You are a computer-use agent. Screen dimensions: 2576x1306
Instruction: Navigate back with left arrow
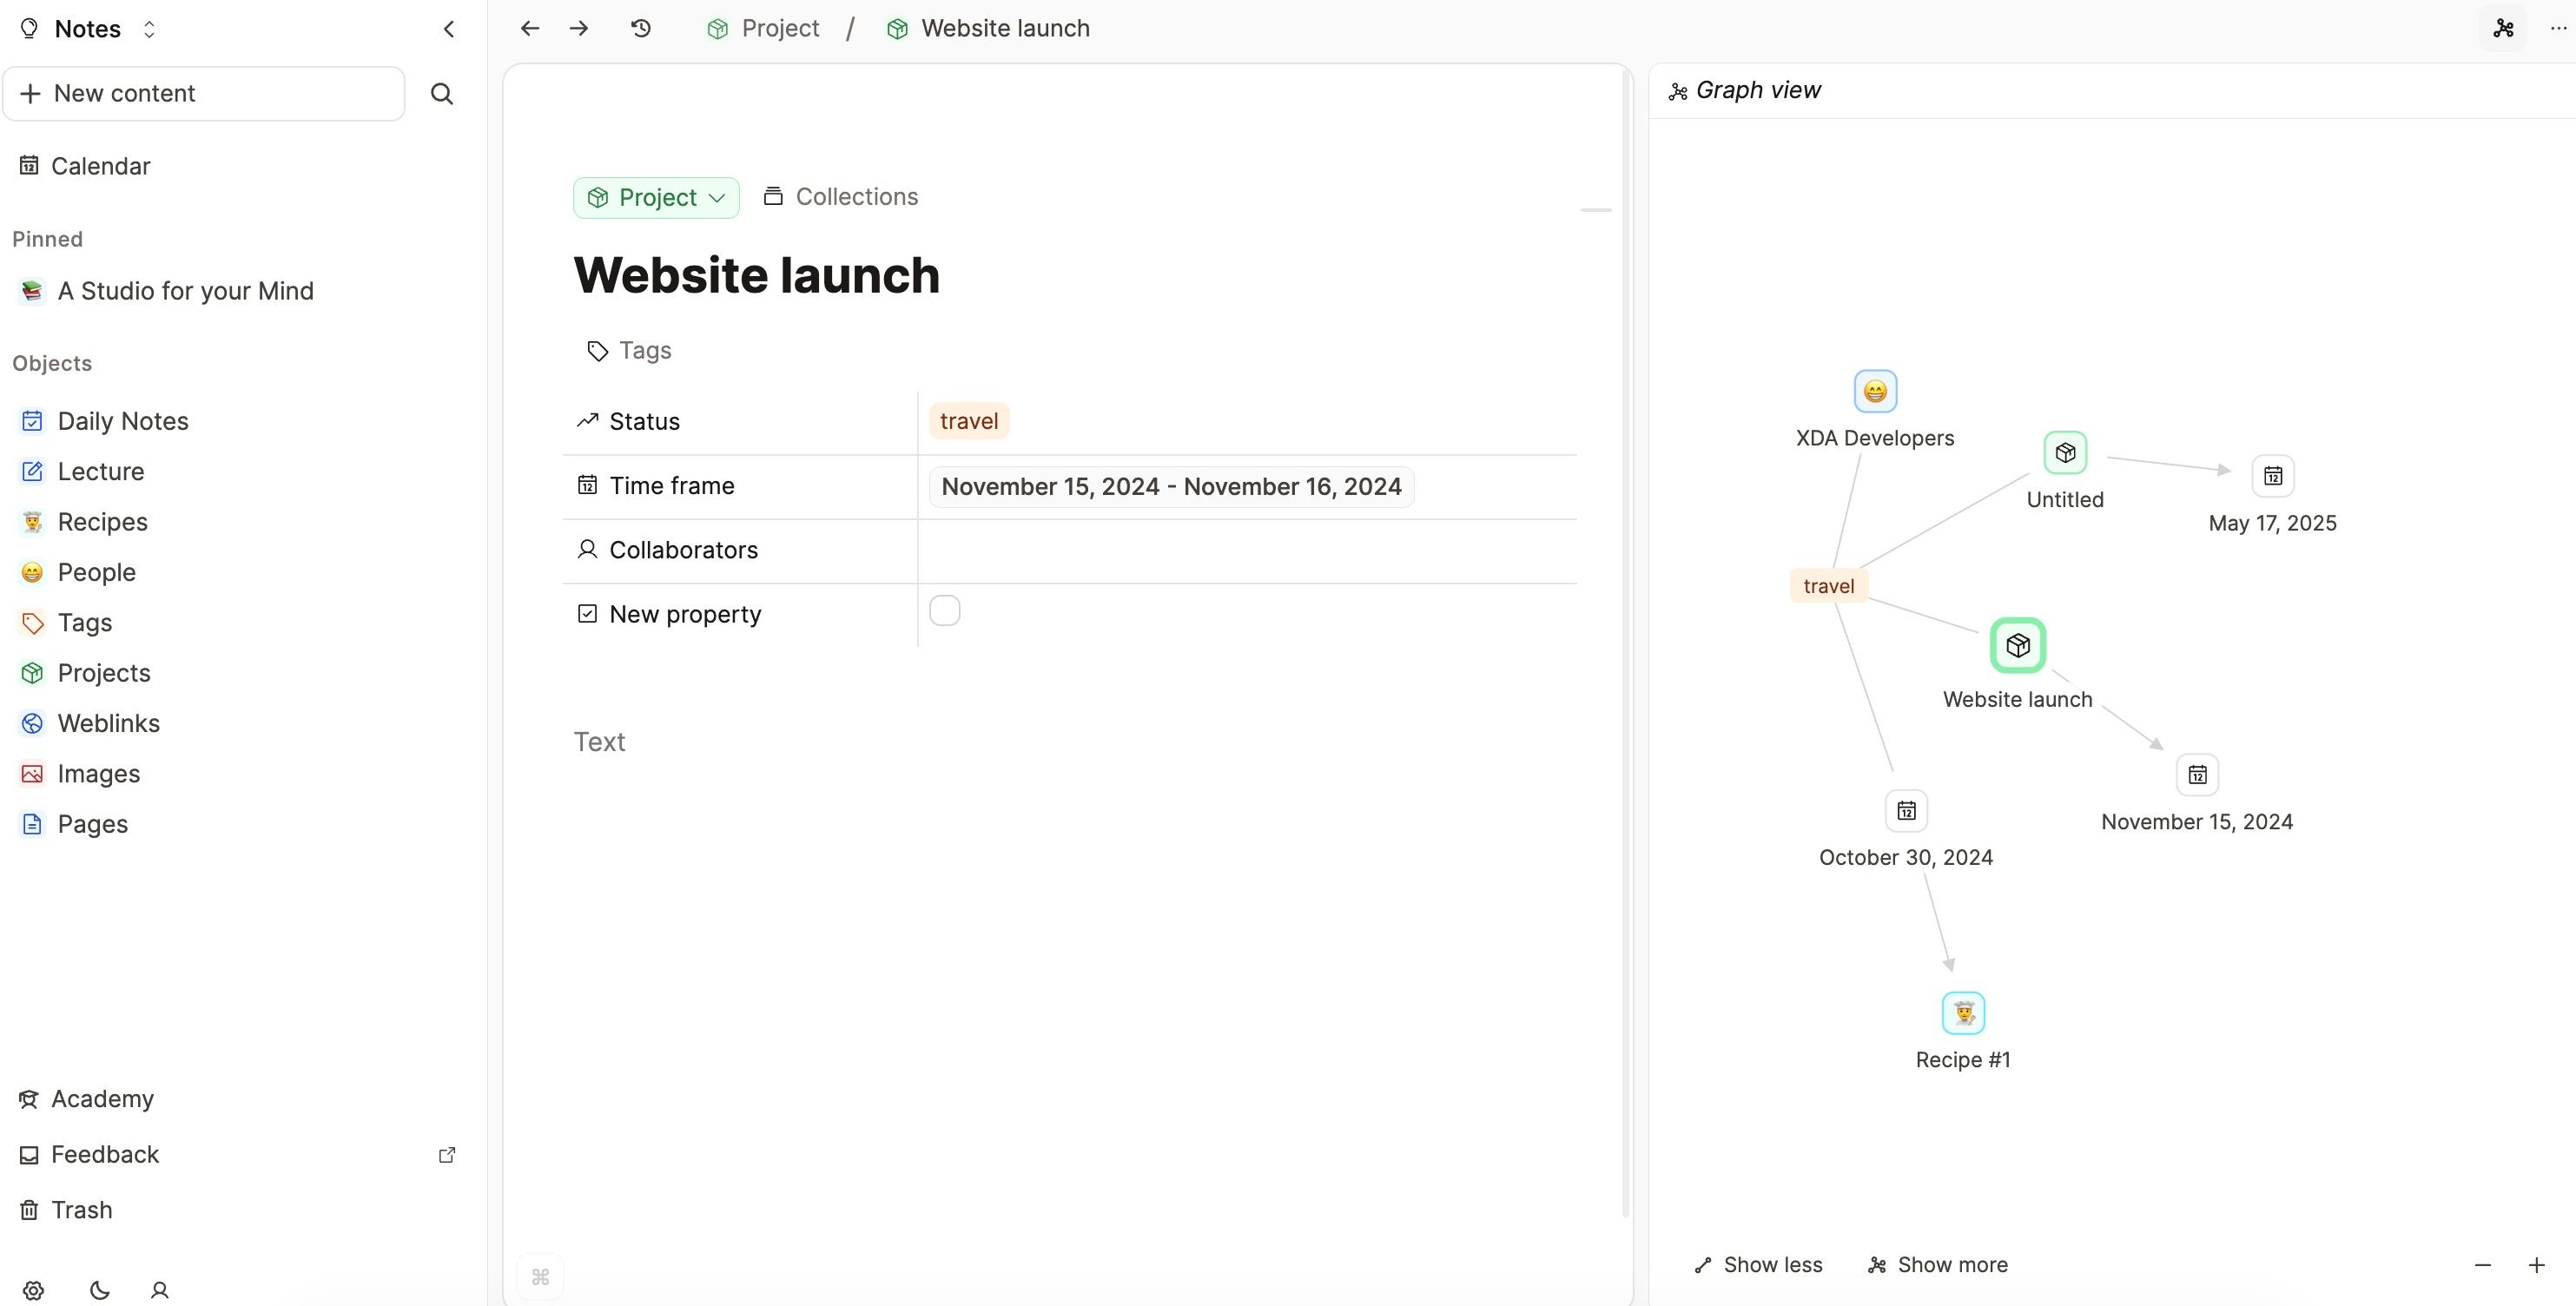coord(530,28)
